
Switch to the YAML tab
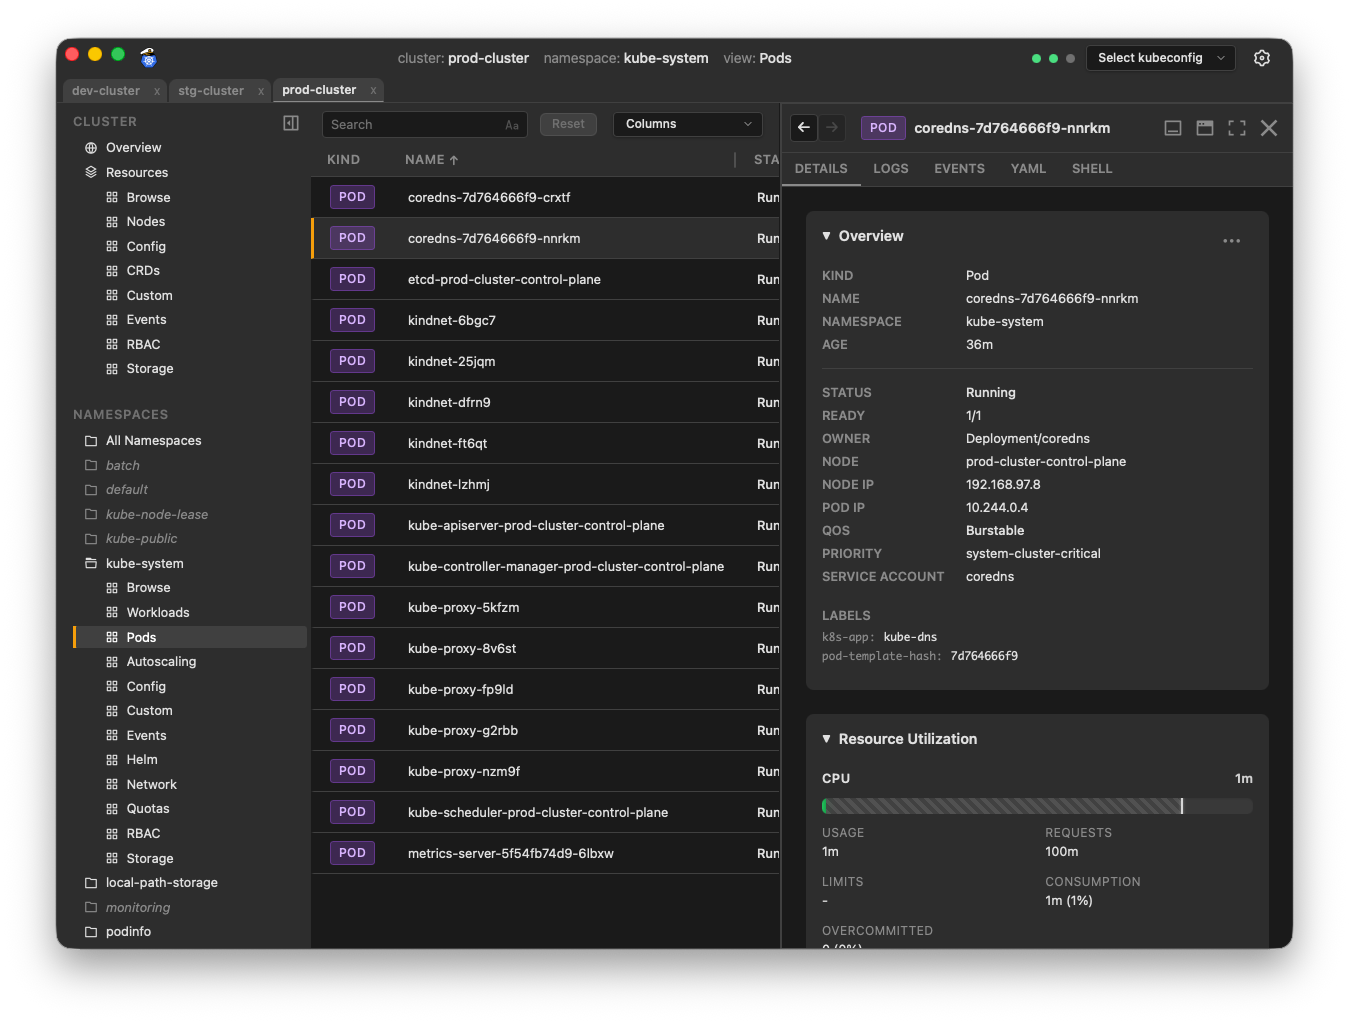1028,168
